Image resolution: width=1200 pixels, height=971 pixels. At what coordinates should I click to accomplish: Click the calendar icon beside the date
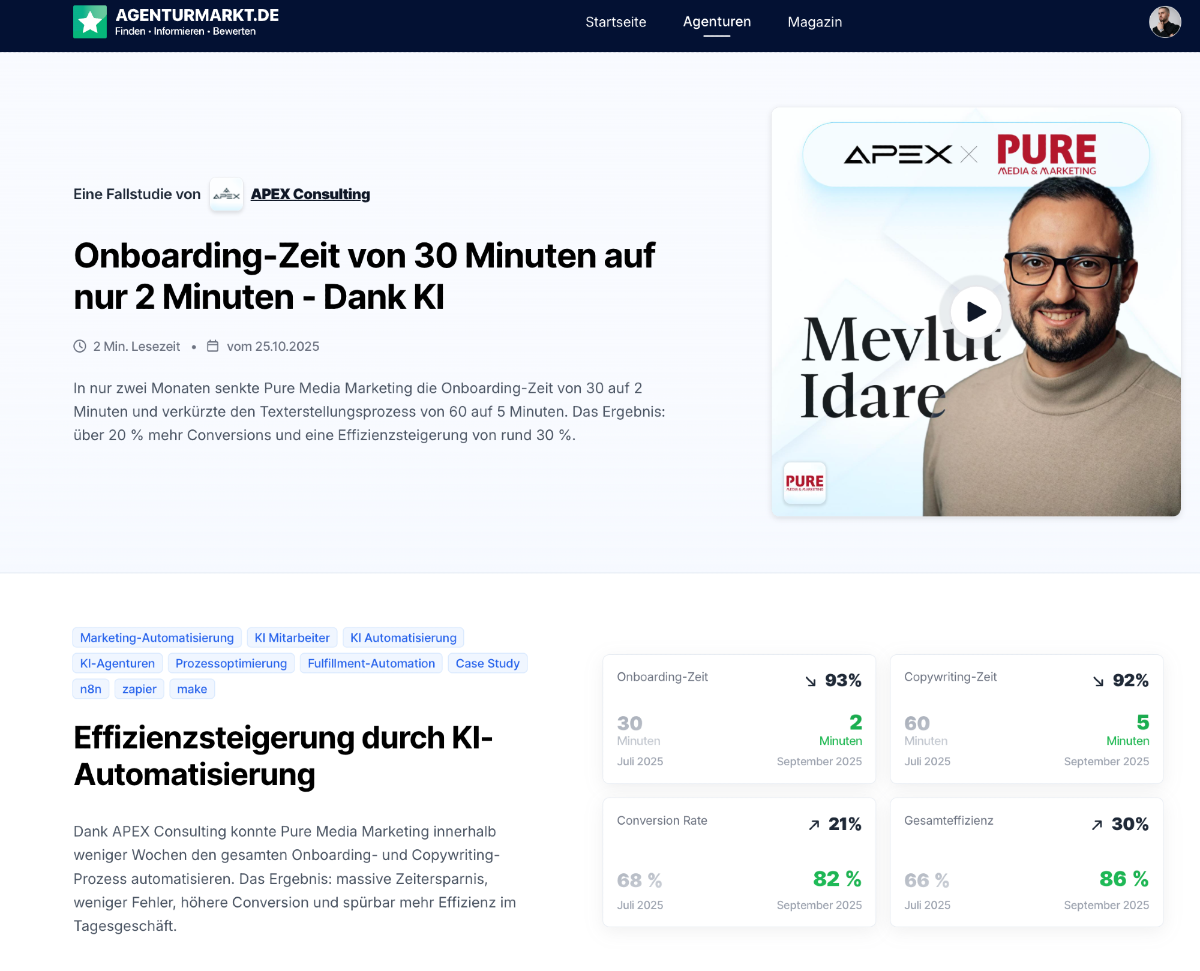pyautogui.click(x=212, y=346)
